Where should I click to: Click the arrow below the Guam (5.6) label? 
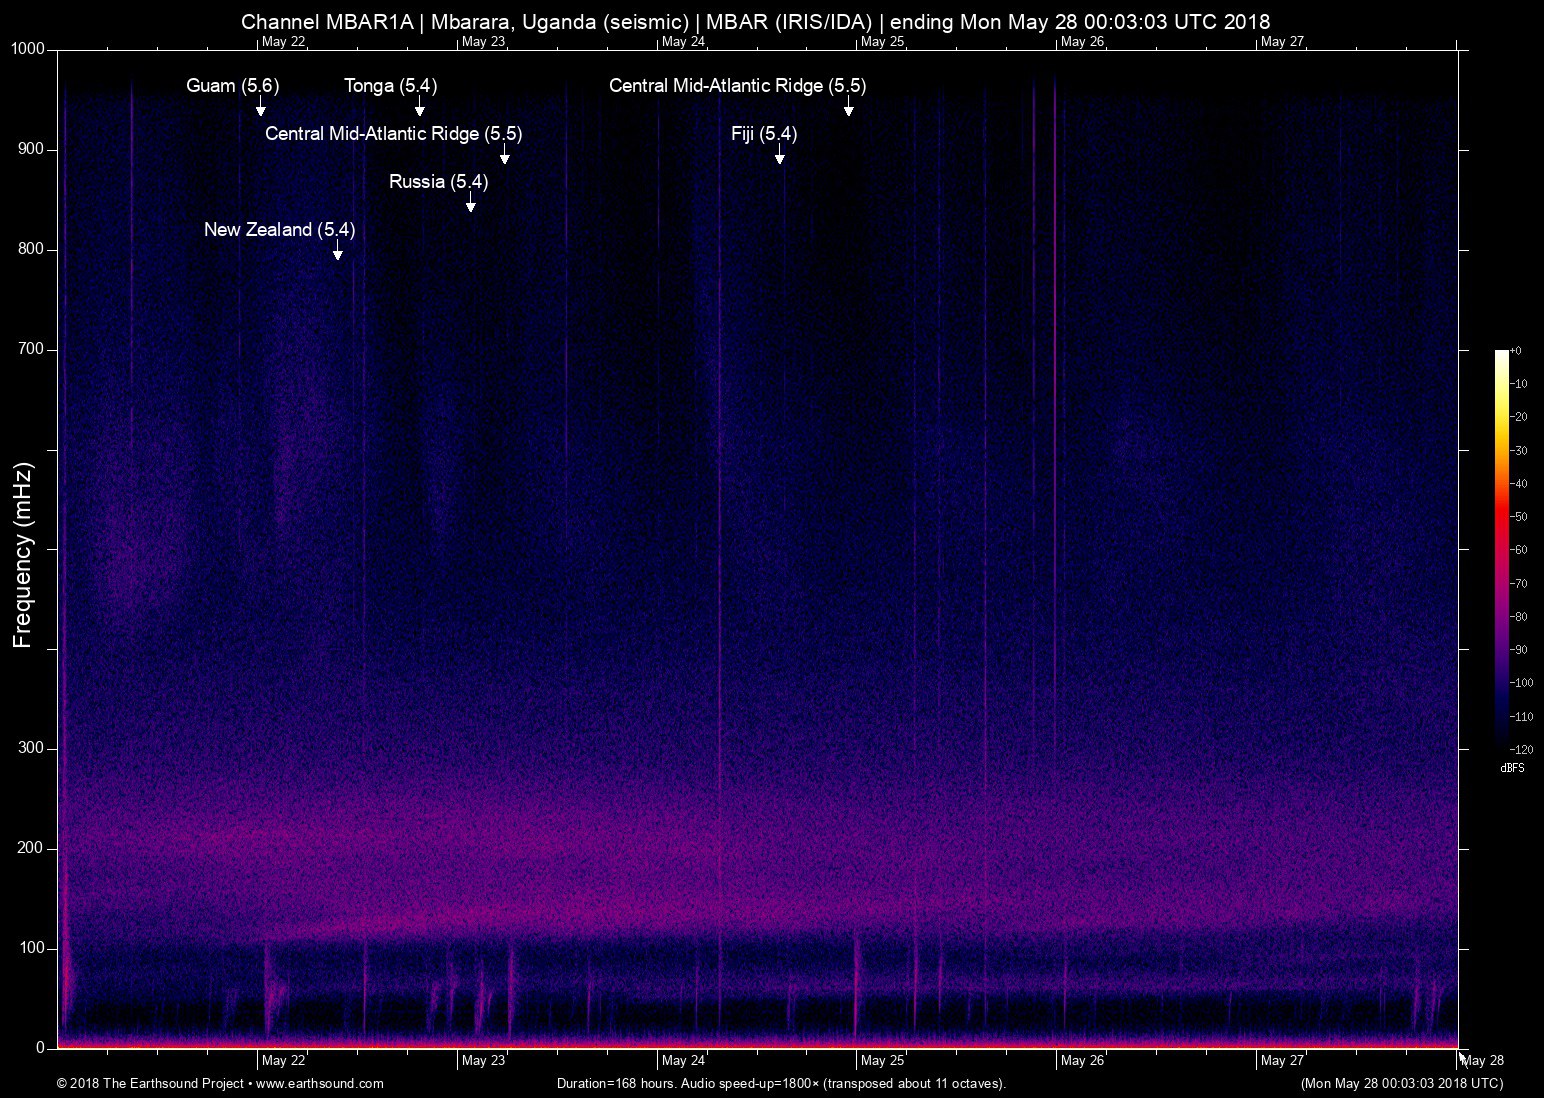click(x=260, y=107)
